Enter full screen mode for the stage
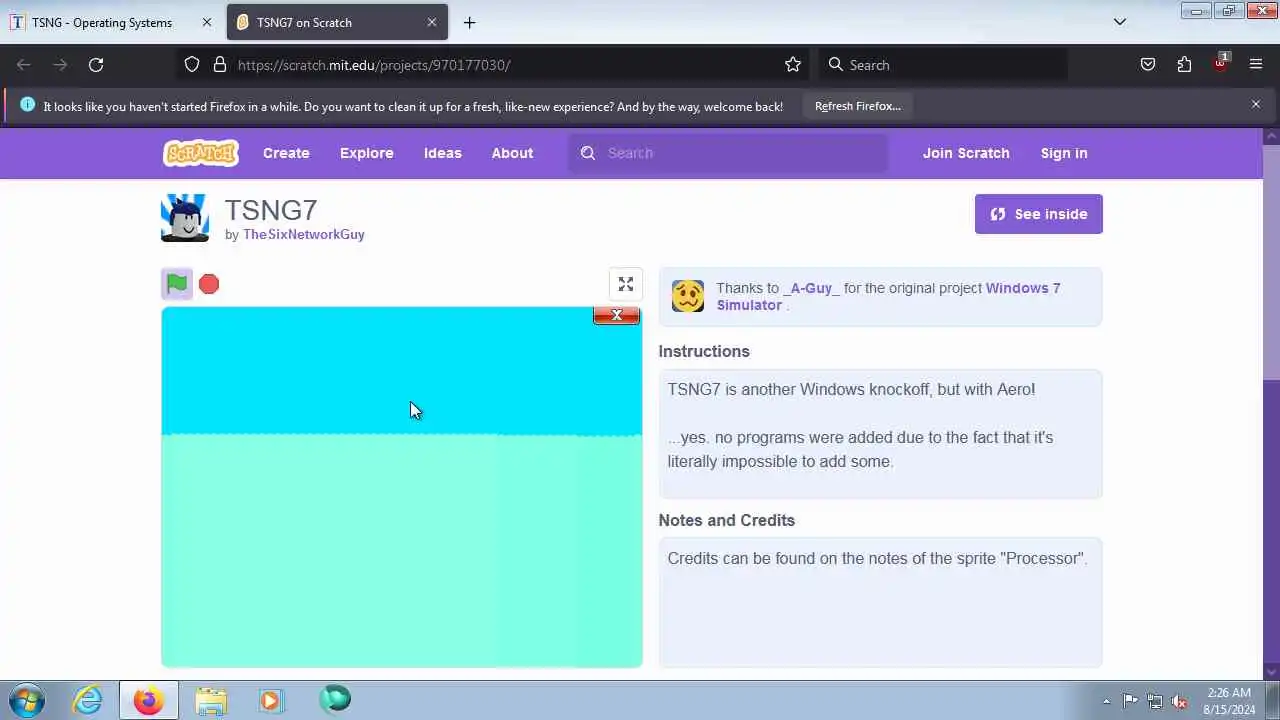Viewport: 1280px width, 720px height. tap(626, 285)
